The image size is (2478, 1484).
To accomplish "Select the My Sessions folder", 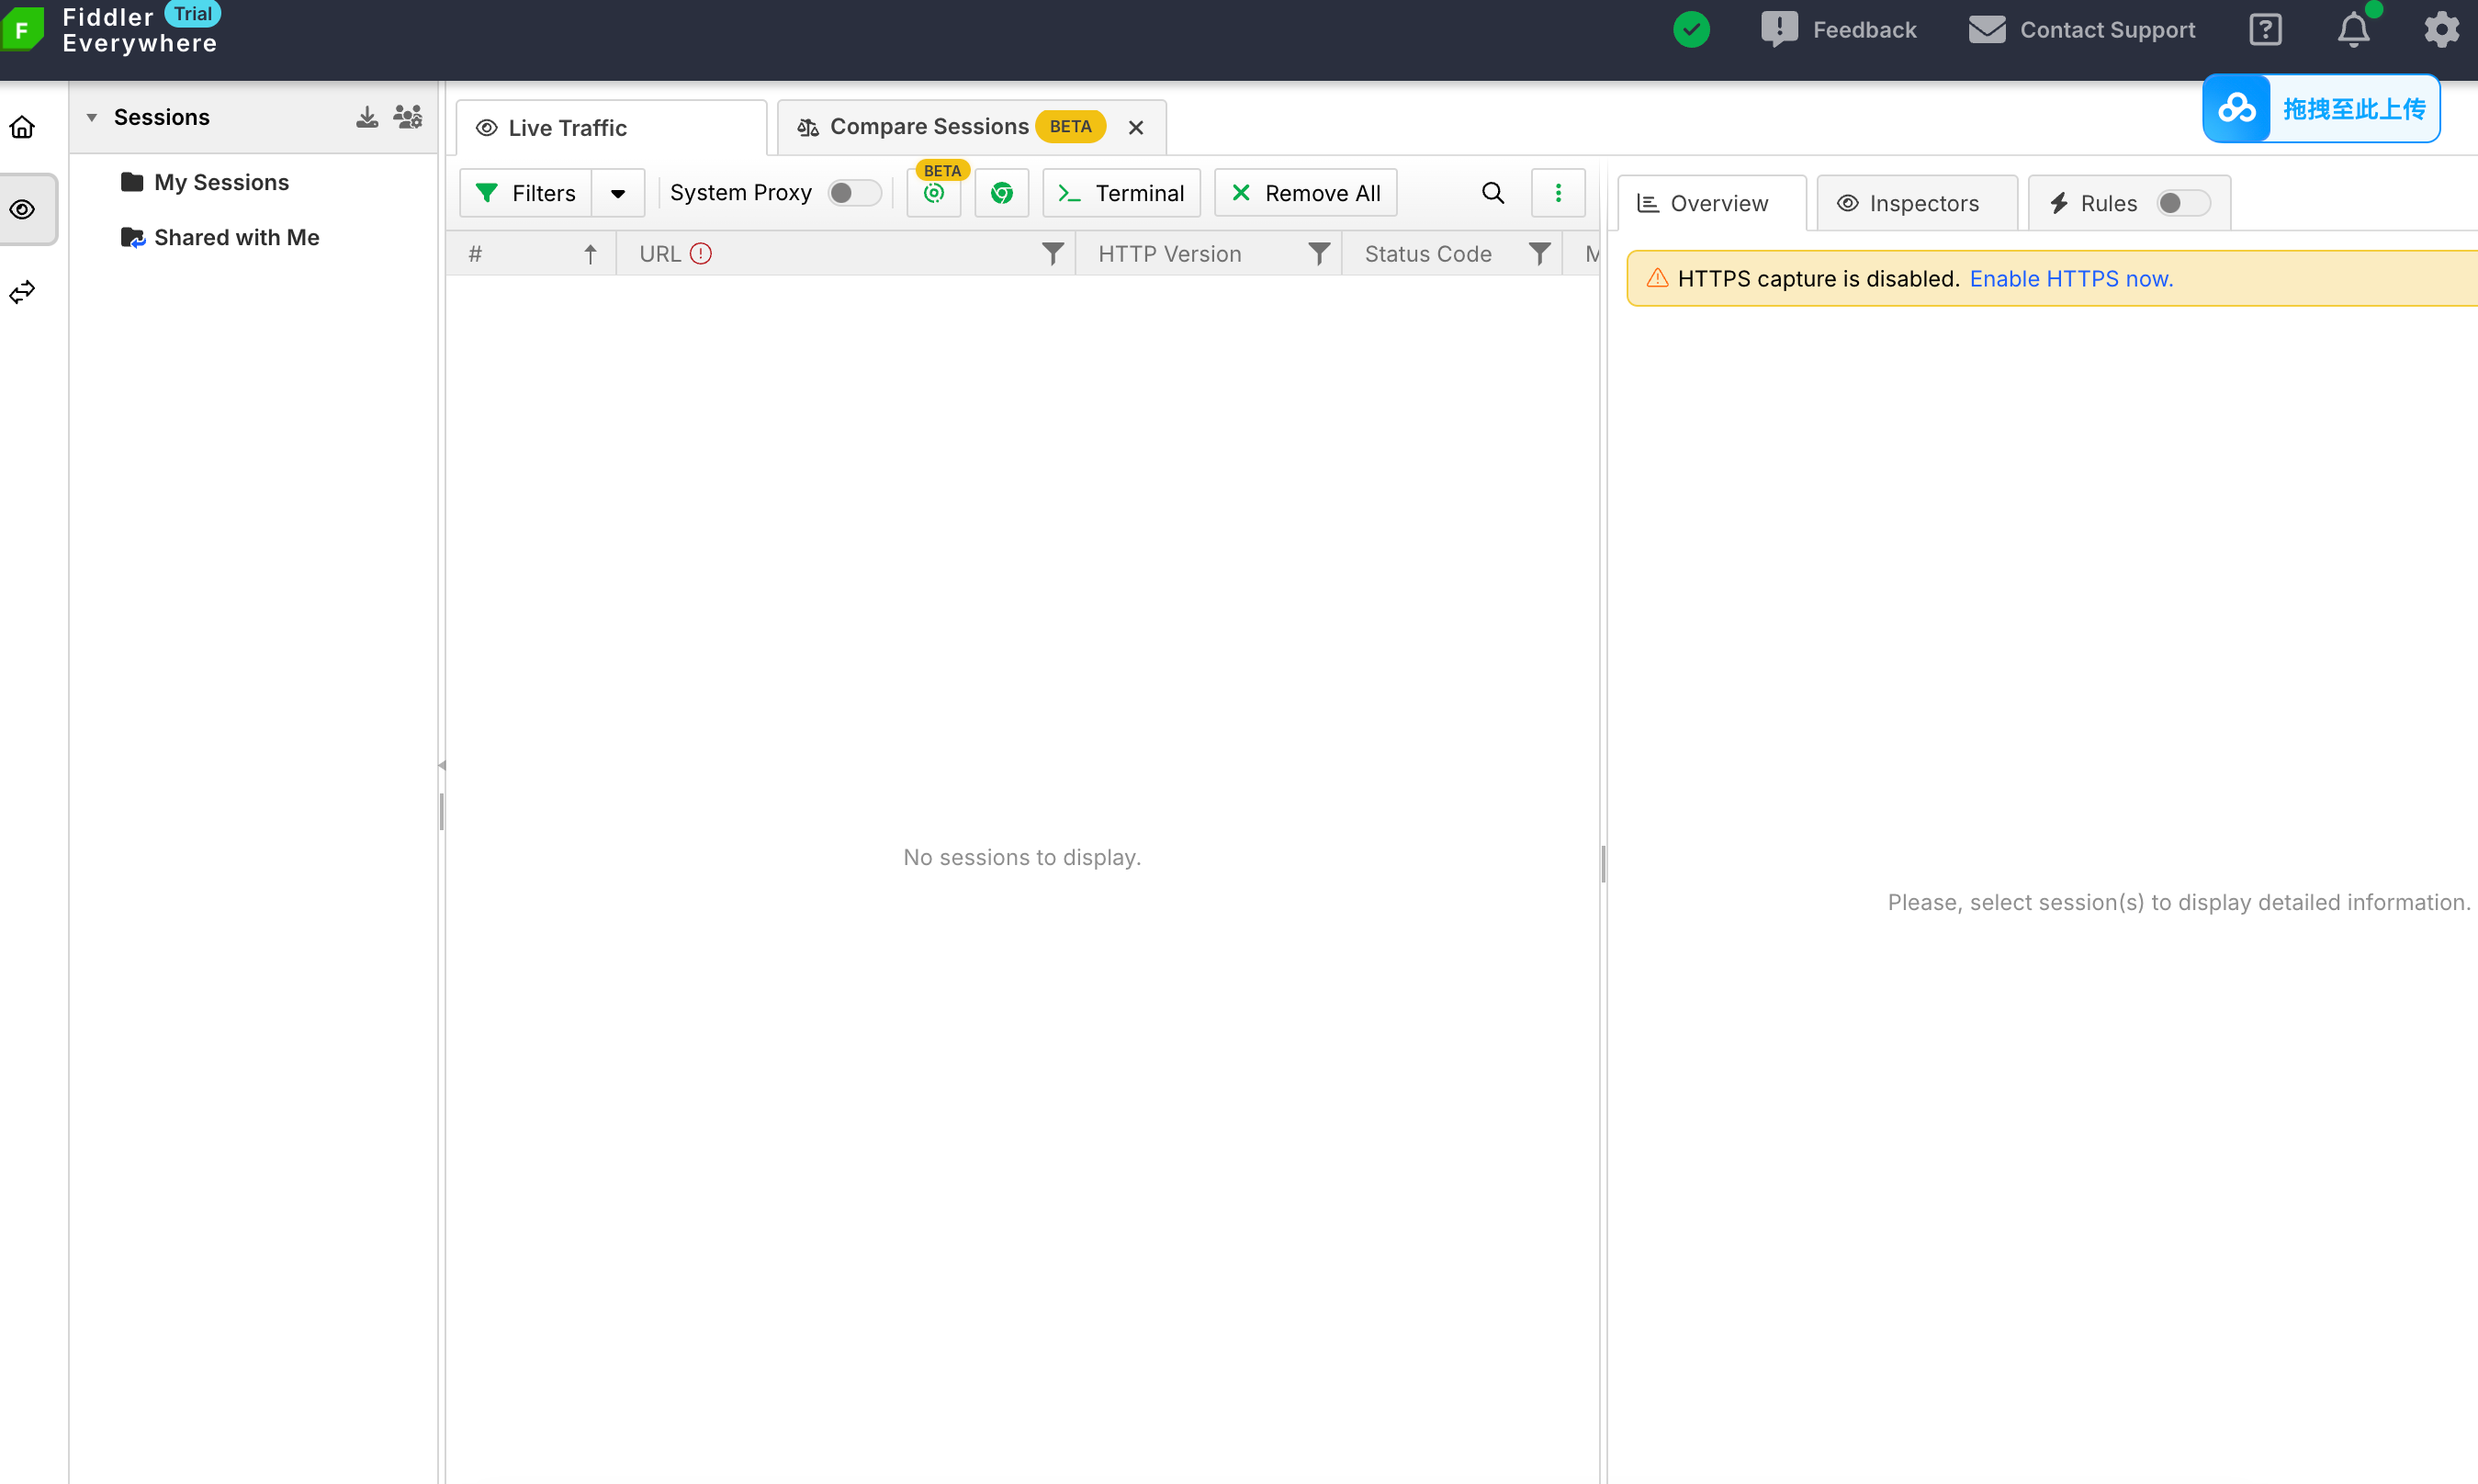I will pyautogui.click(x=220, y=182).
